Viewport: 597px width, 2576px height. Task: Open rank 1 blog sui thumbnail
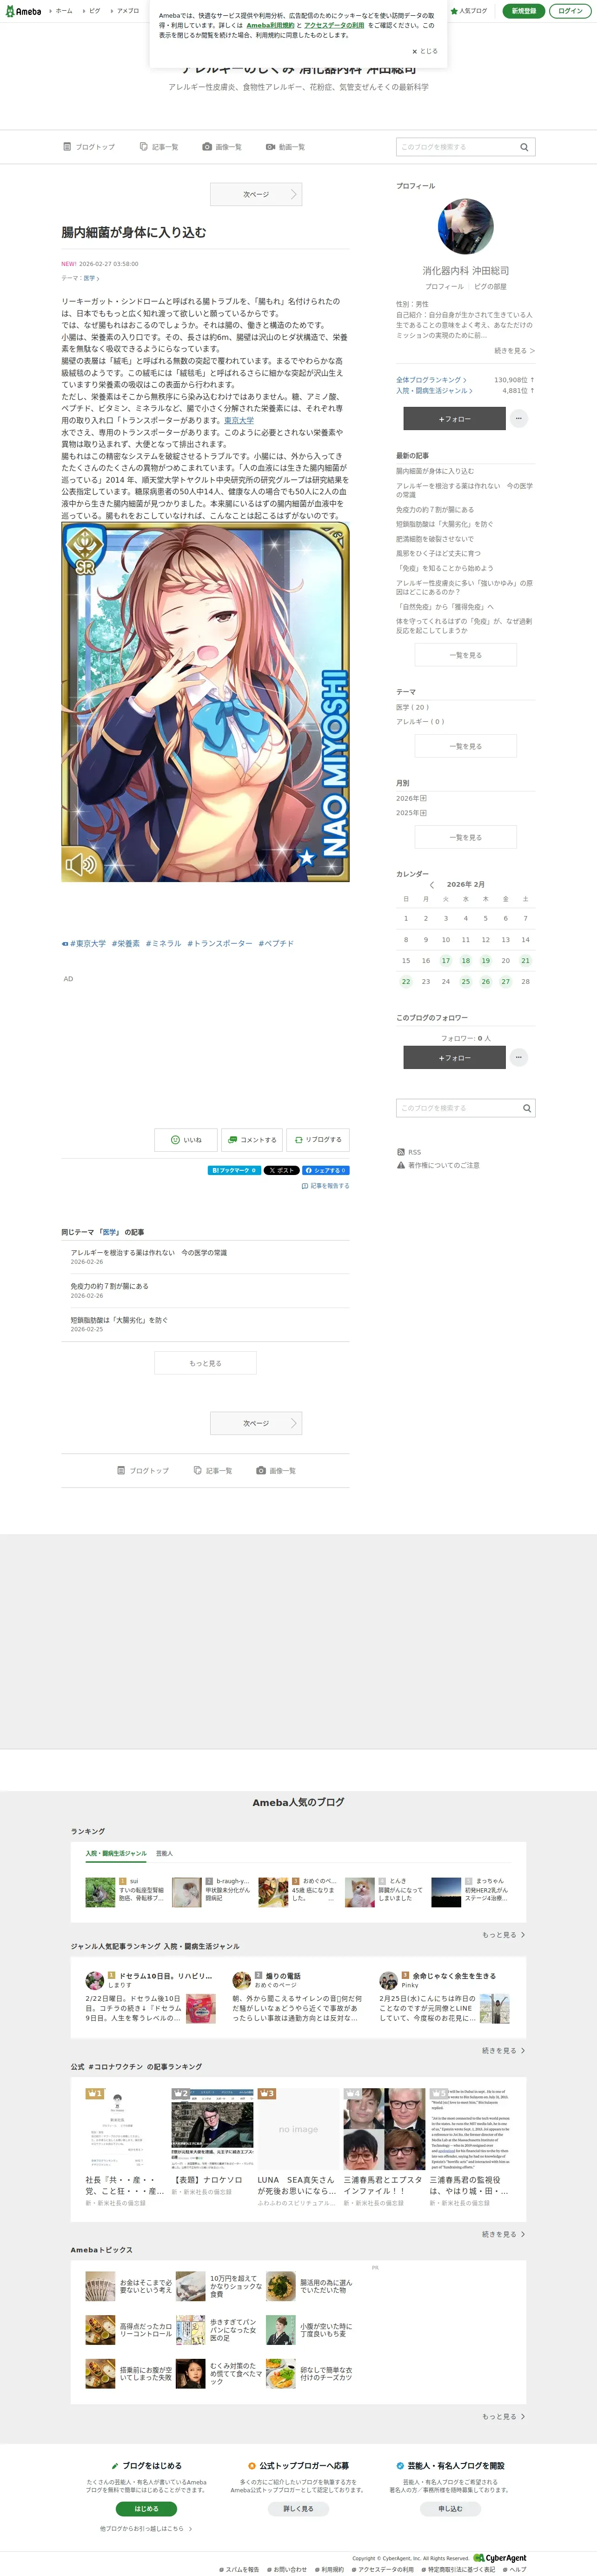[100, 1892]
